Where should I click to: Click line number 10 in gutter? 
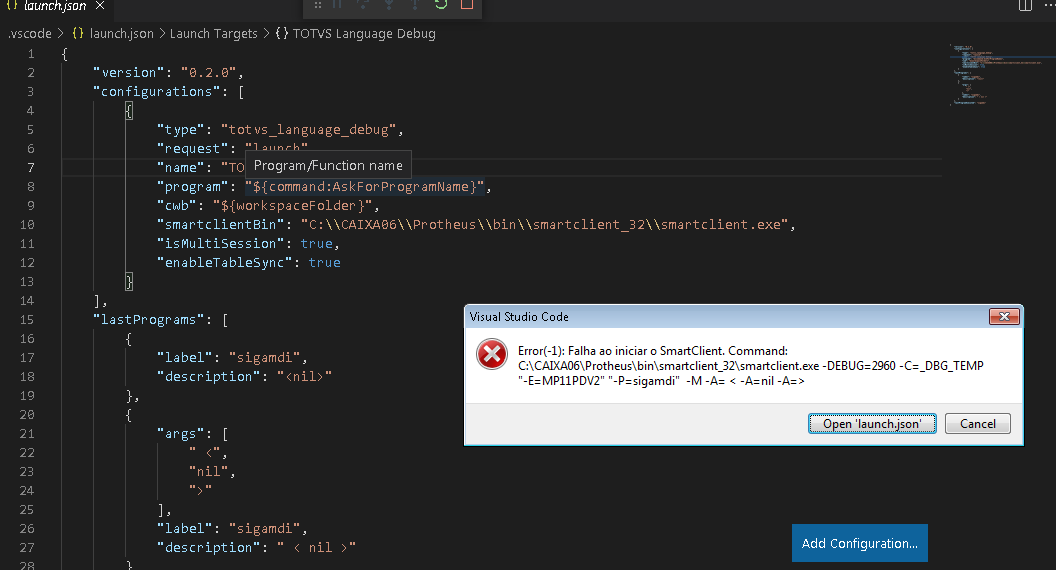pyautogui.click(x=27, y=224)
